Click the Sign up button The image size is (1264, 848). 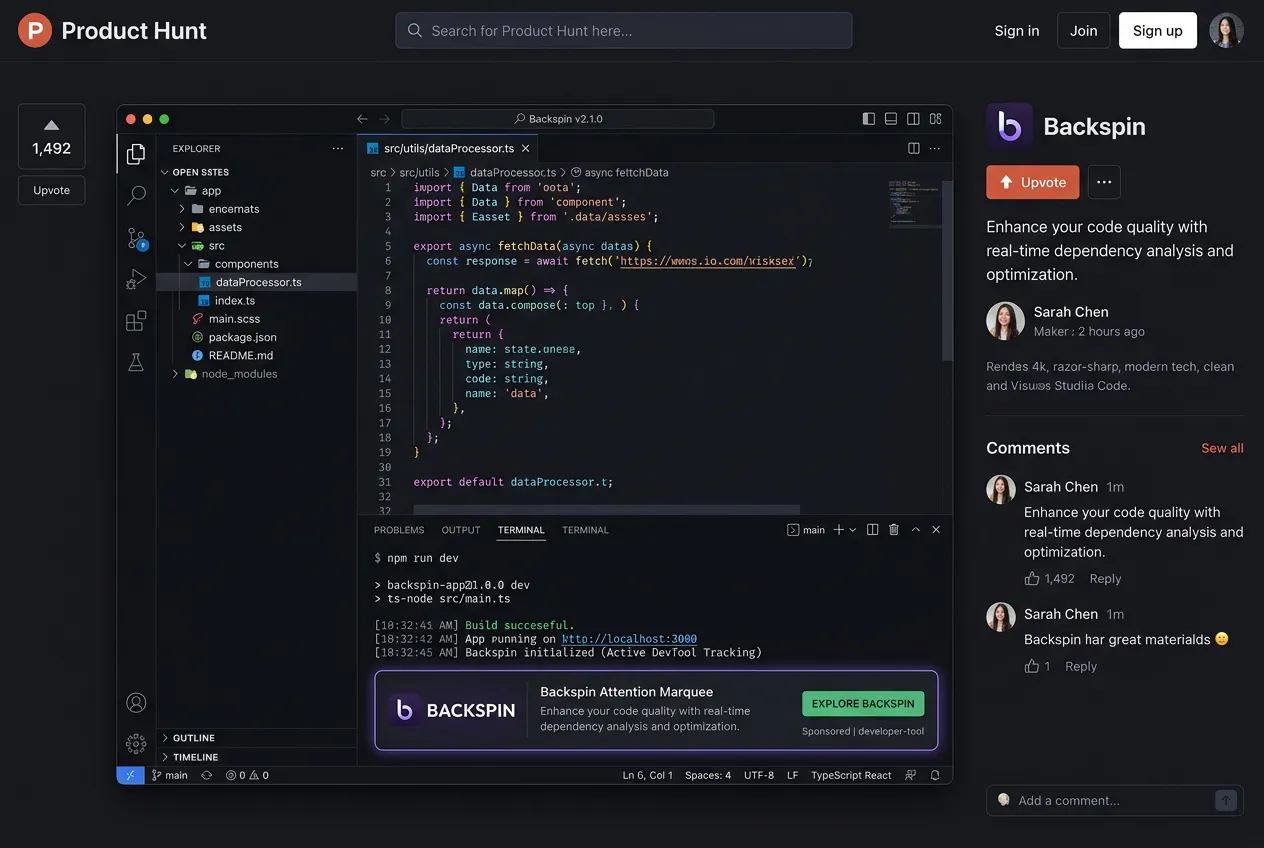1158,31
